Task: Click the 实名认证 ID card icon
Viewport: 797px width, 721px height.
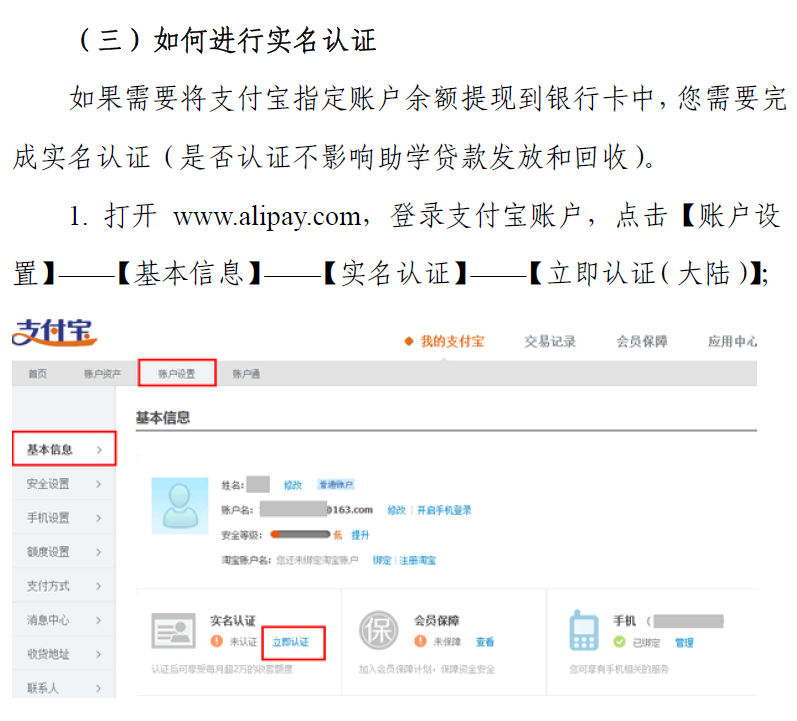Action: pos(173,631)
